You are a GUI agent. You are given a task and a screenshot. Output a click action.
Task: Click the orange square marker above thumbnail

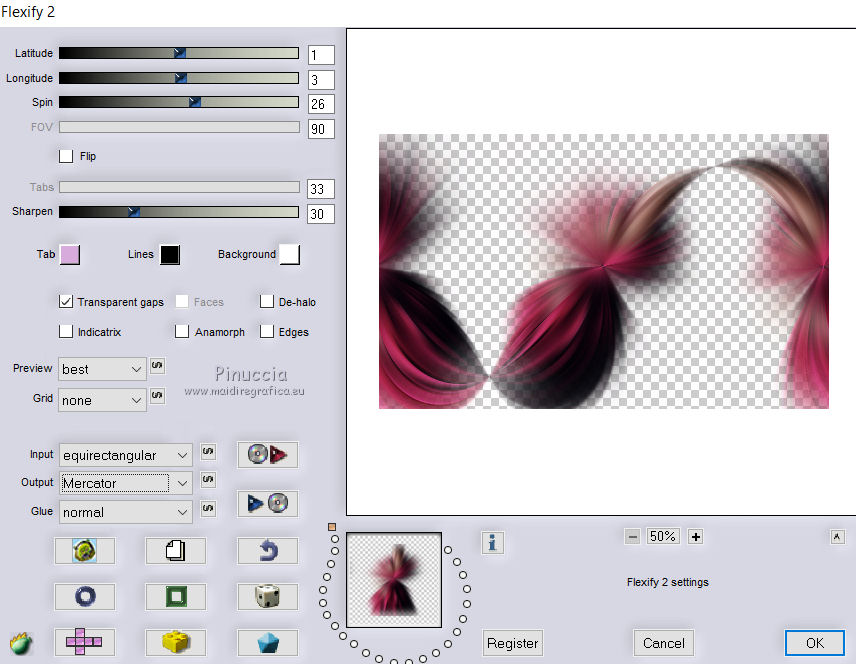point(332,527)
